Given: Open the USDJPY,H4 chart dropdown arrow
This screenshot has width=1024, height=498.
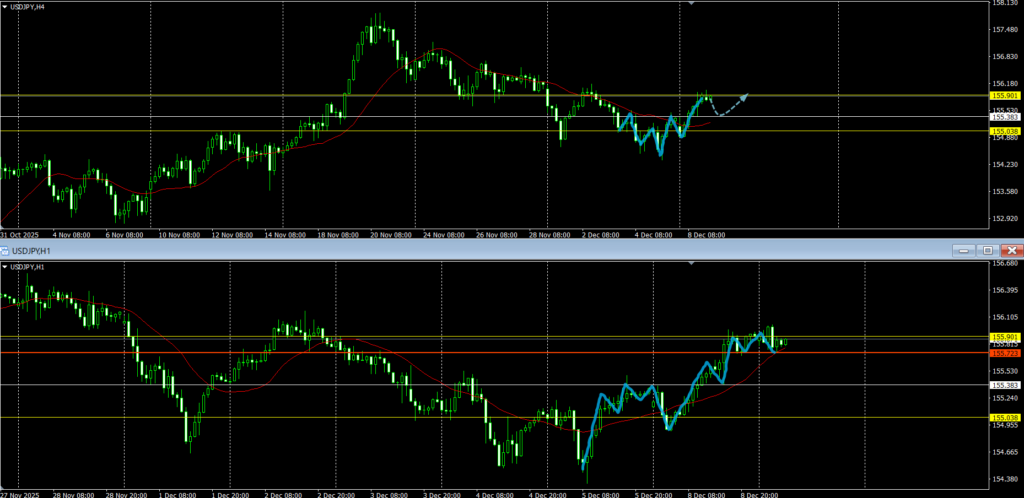Looking at the screenshot, I should 4,6.
